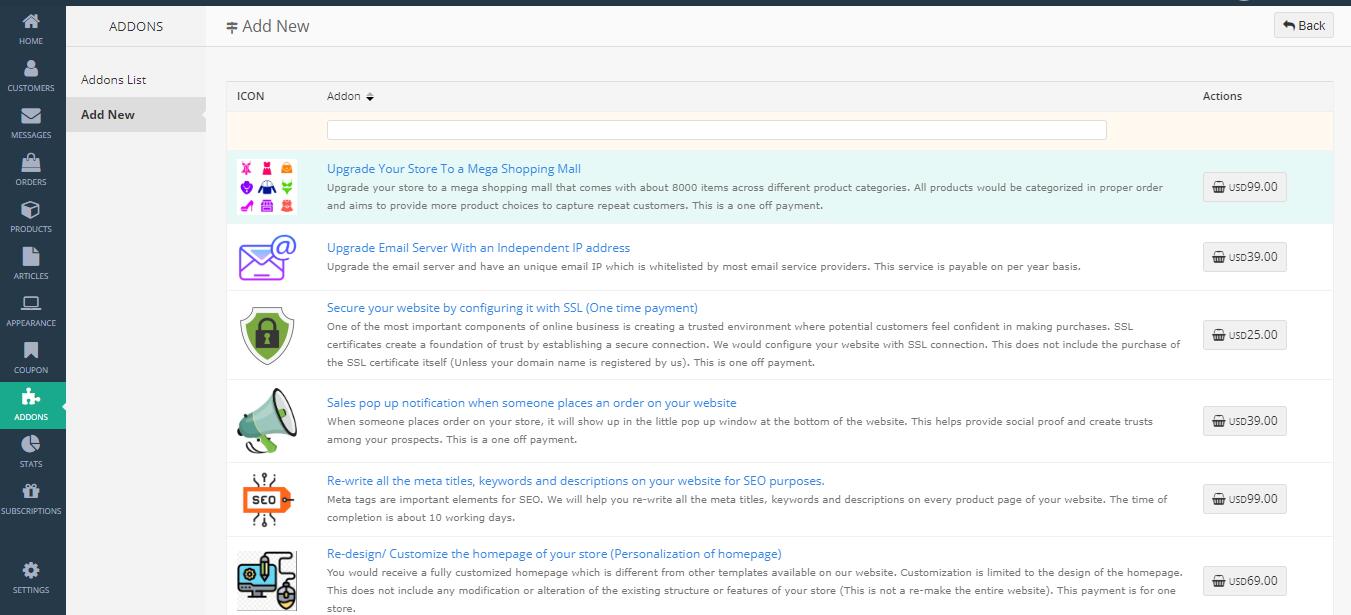Select Add New in side menu
Viewport: 1351px width, 615px height.
click(x=108, y=115)
